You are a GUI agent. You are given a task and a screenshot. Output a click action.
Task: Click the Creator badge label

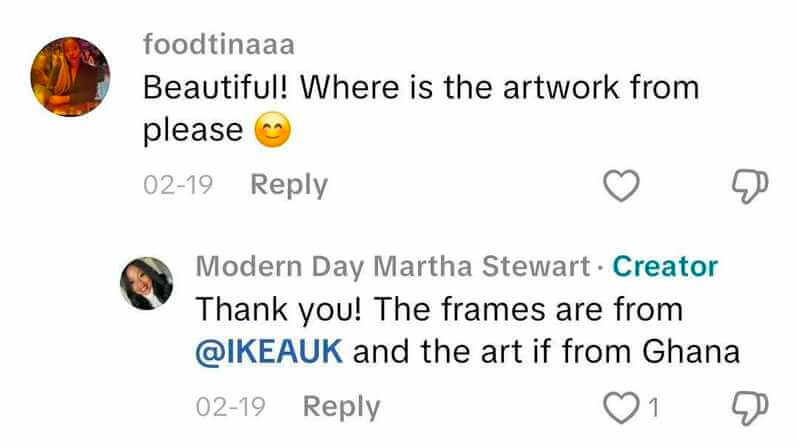(665, 266)
